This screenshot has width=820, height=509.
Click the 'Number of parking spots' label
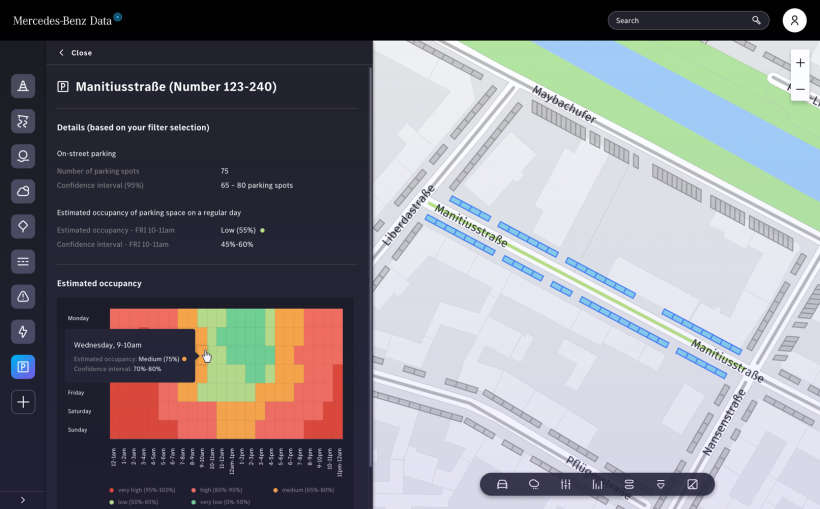click(x=98, y=171)
